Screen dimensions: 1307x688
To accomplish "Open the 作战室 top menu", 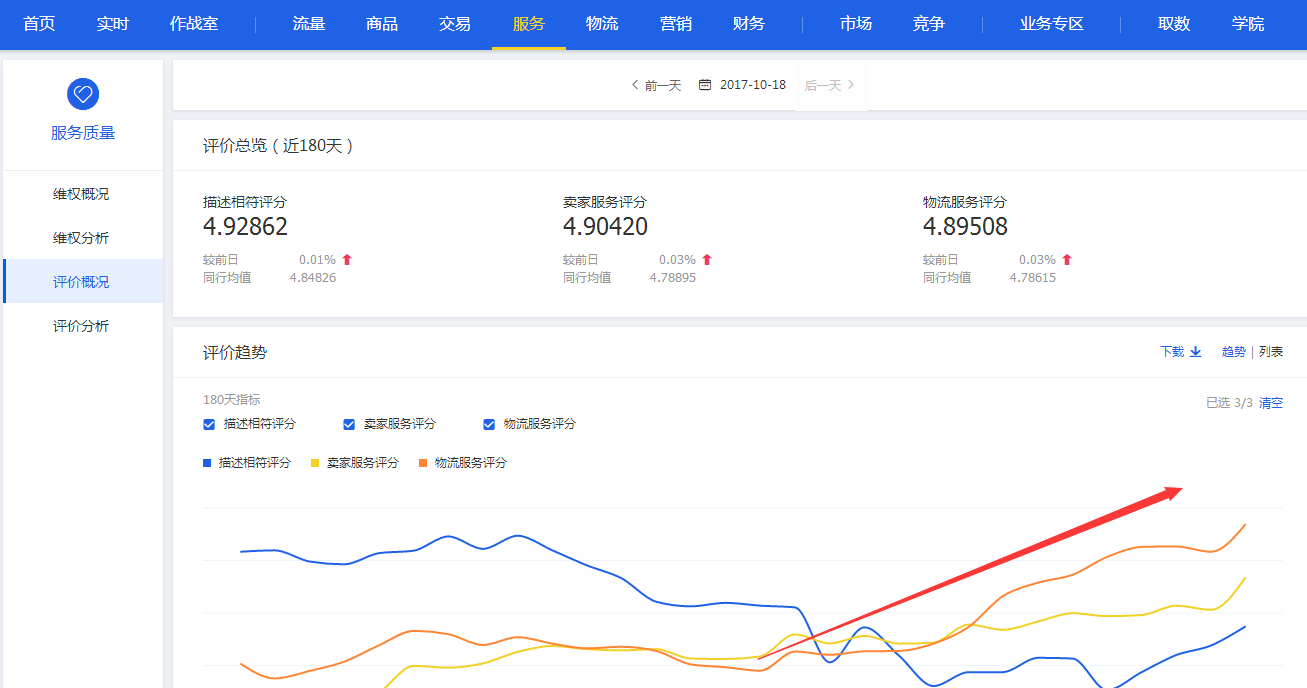I will 194,24.
